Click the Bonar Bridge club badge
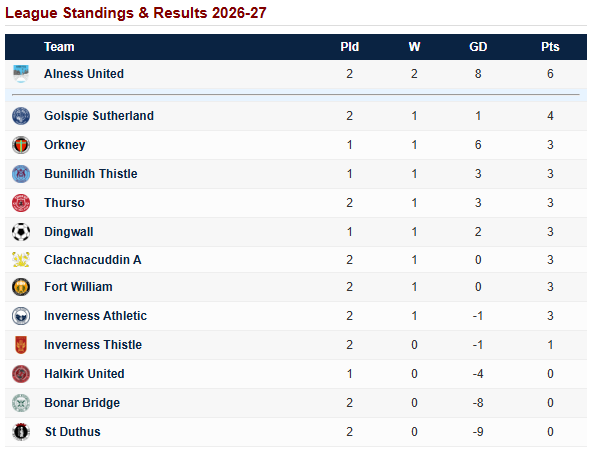This screenshot has height=450, width=594. [21, 403]
